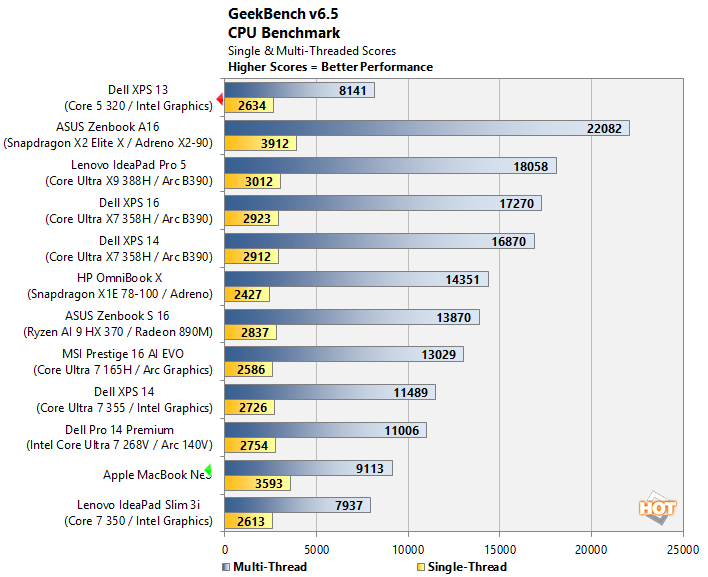Select "(Core Ultra 7 355 / Intel Graphics)"

coord(124,408)
